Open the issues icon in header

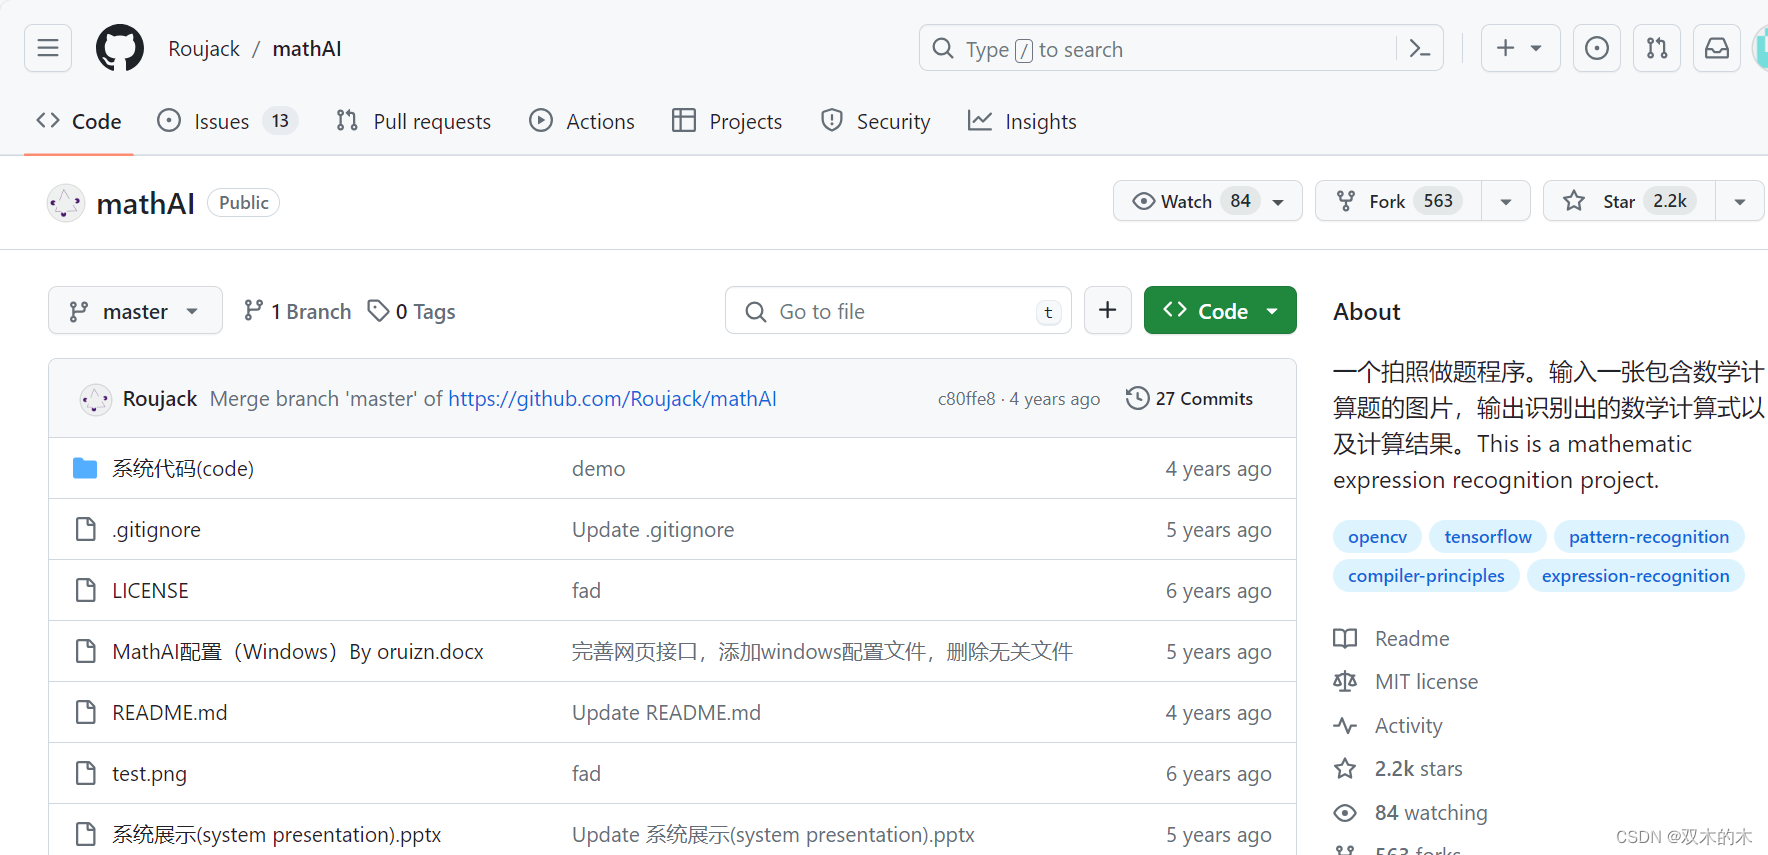point(1597,48)
